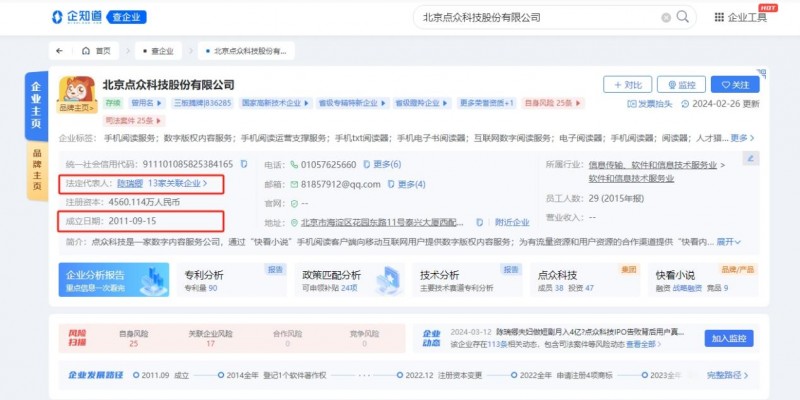The image size is (800, 400).
Task: Open legal representative 陈瑞卿 link
Action: click(130, 183)
